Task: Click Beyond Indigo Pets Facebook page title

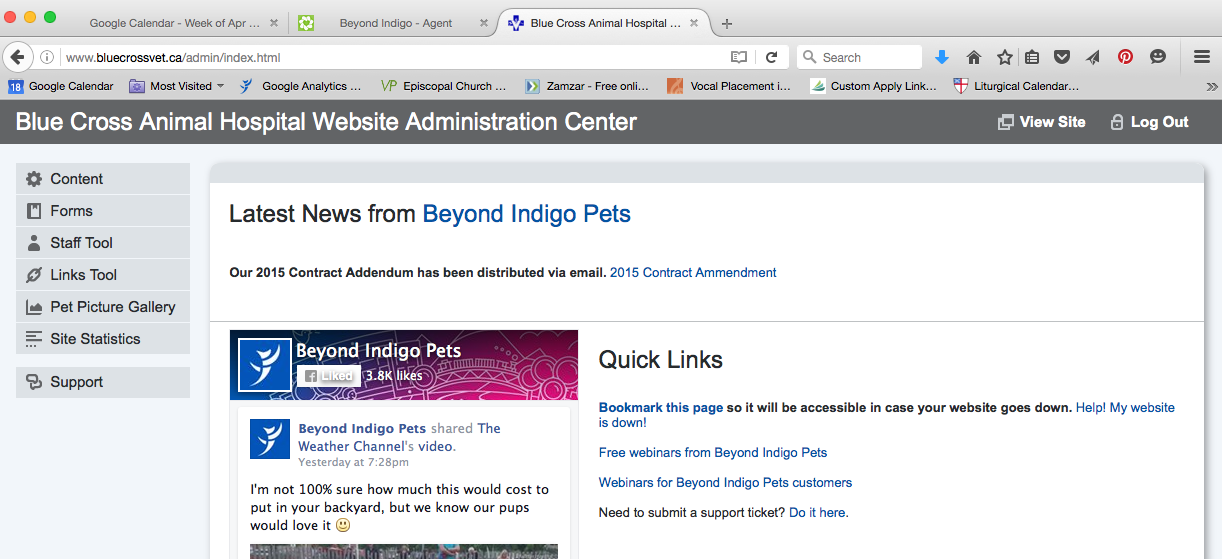Action: point(378,351)
